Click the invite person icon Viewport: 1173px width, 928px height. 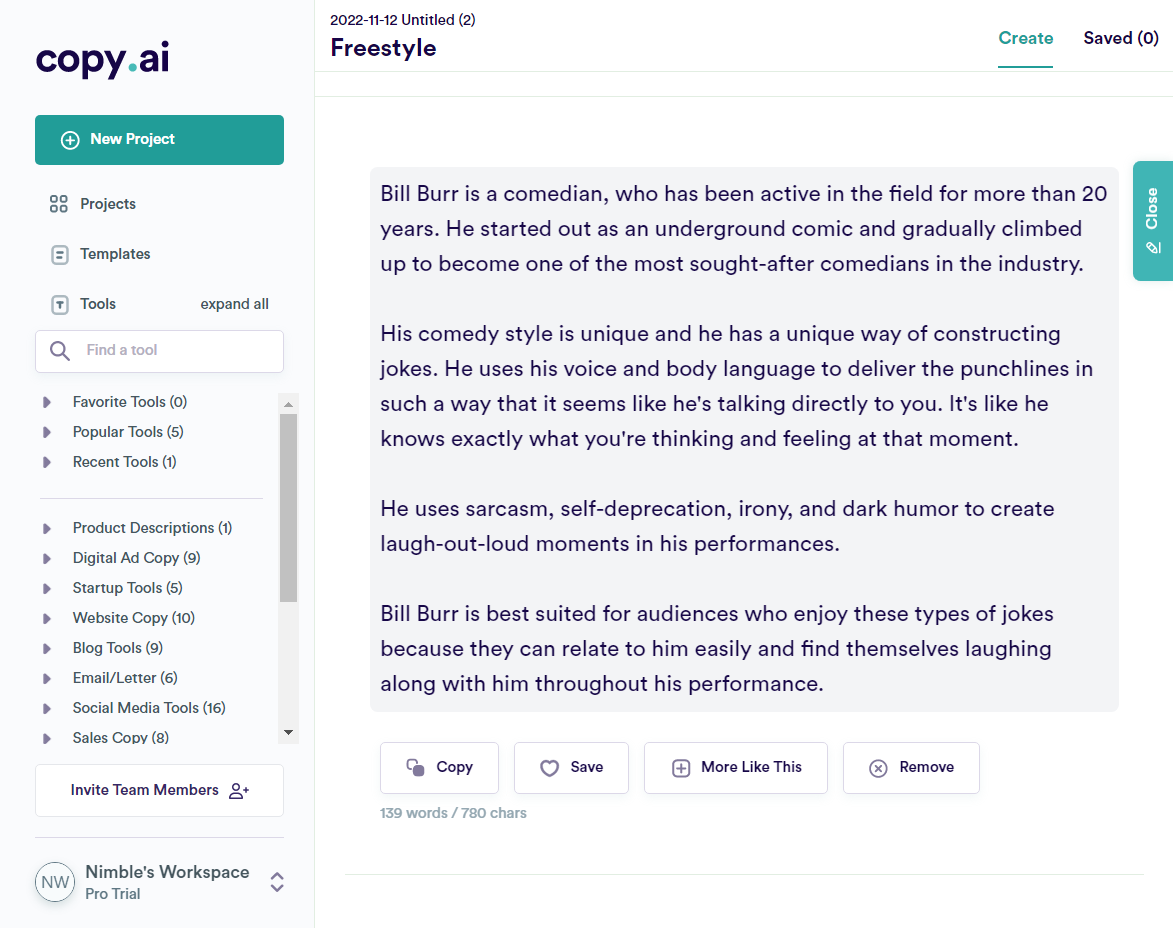click(239, 790)
